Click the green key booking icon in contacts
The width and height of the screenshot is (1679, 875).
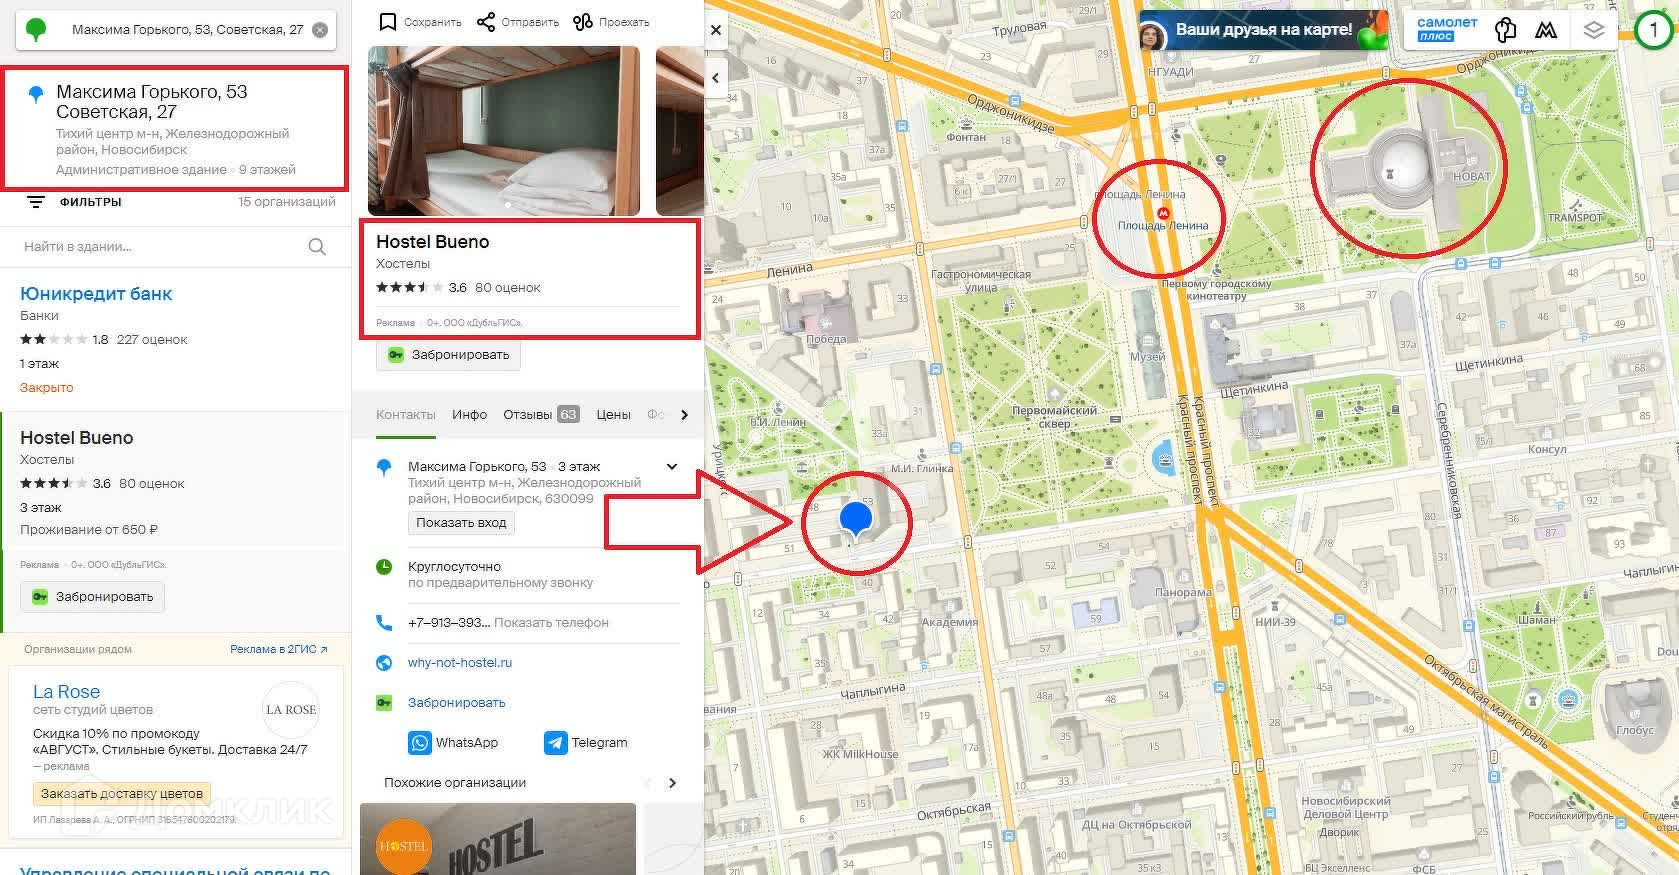[384, 703]
